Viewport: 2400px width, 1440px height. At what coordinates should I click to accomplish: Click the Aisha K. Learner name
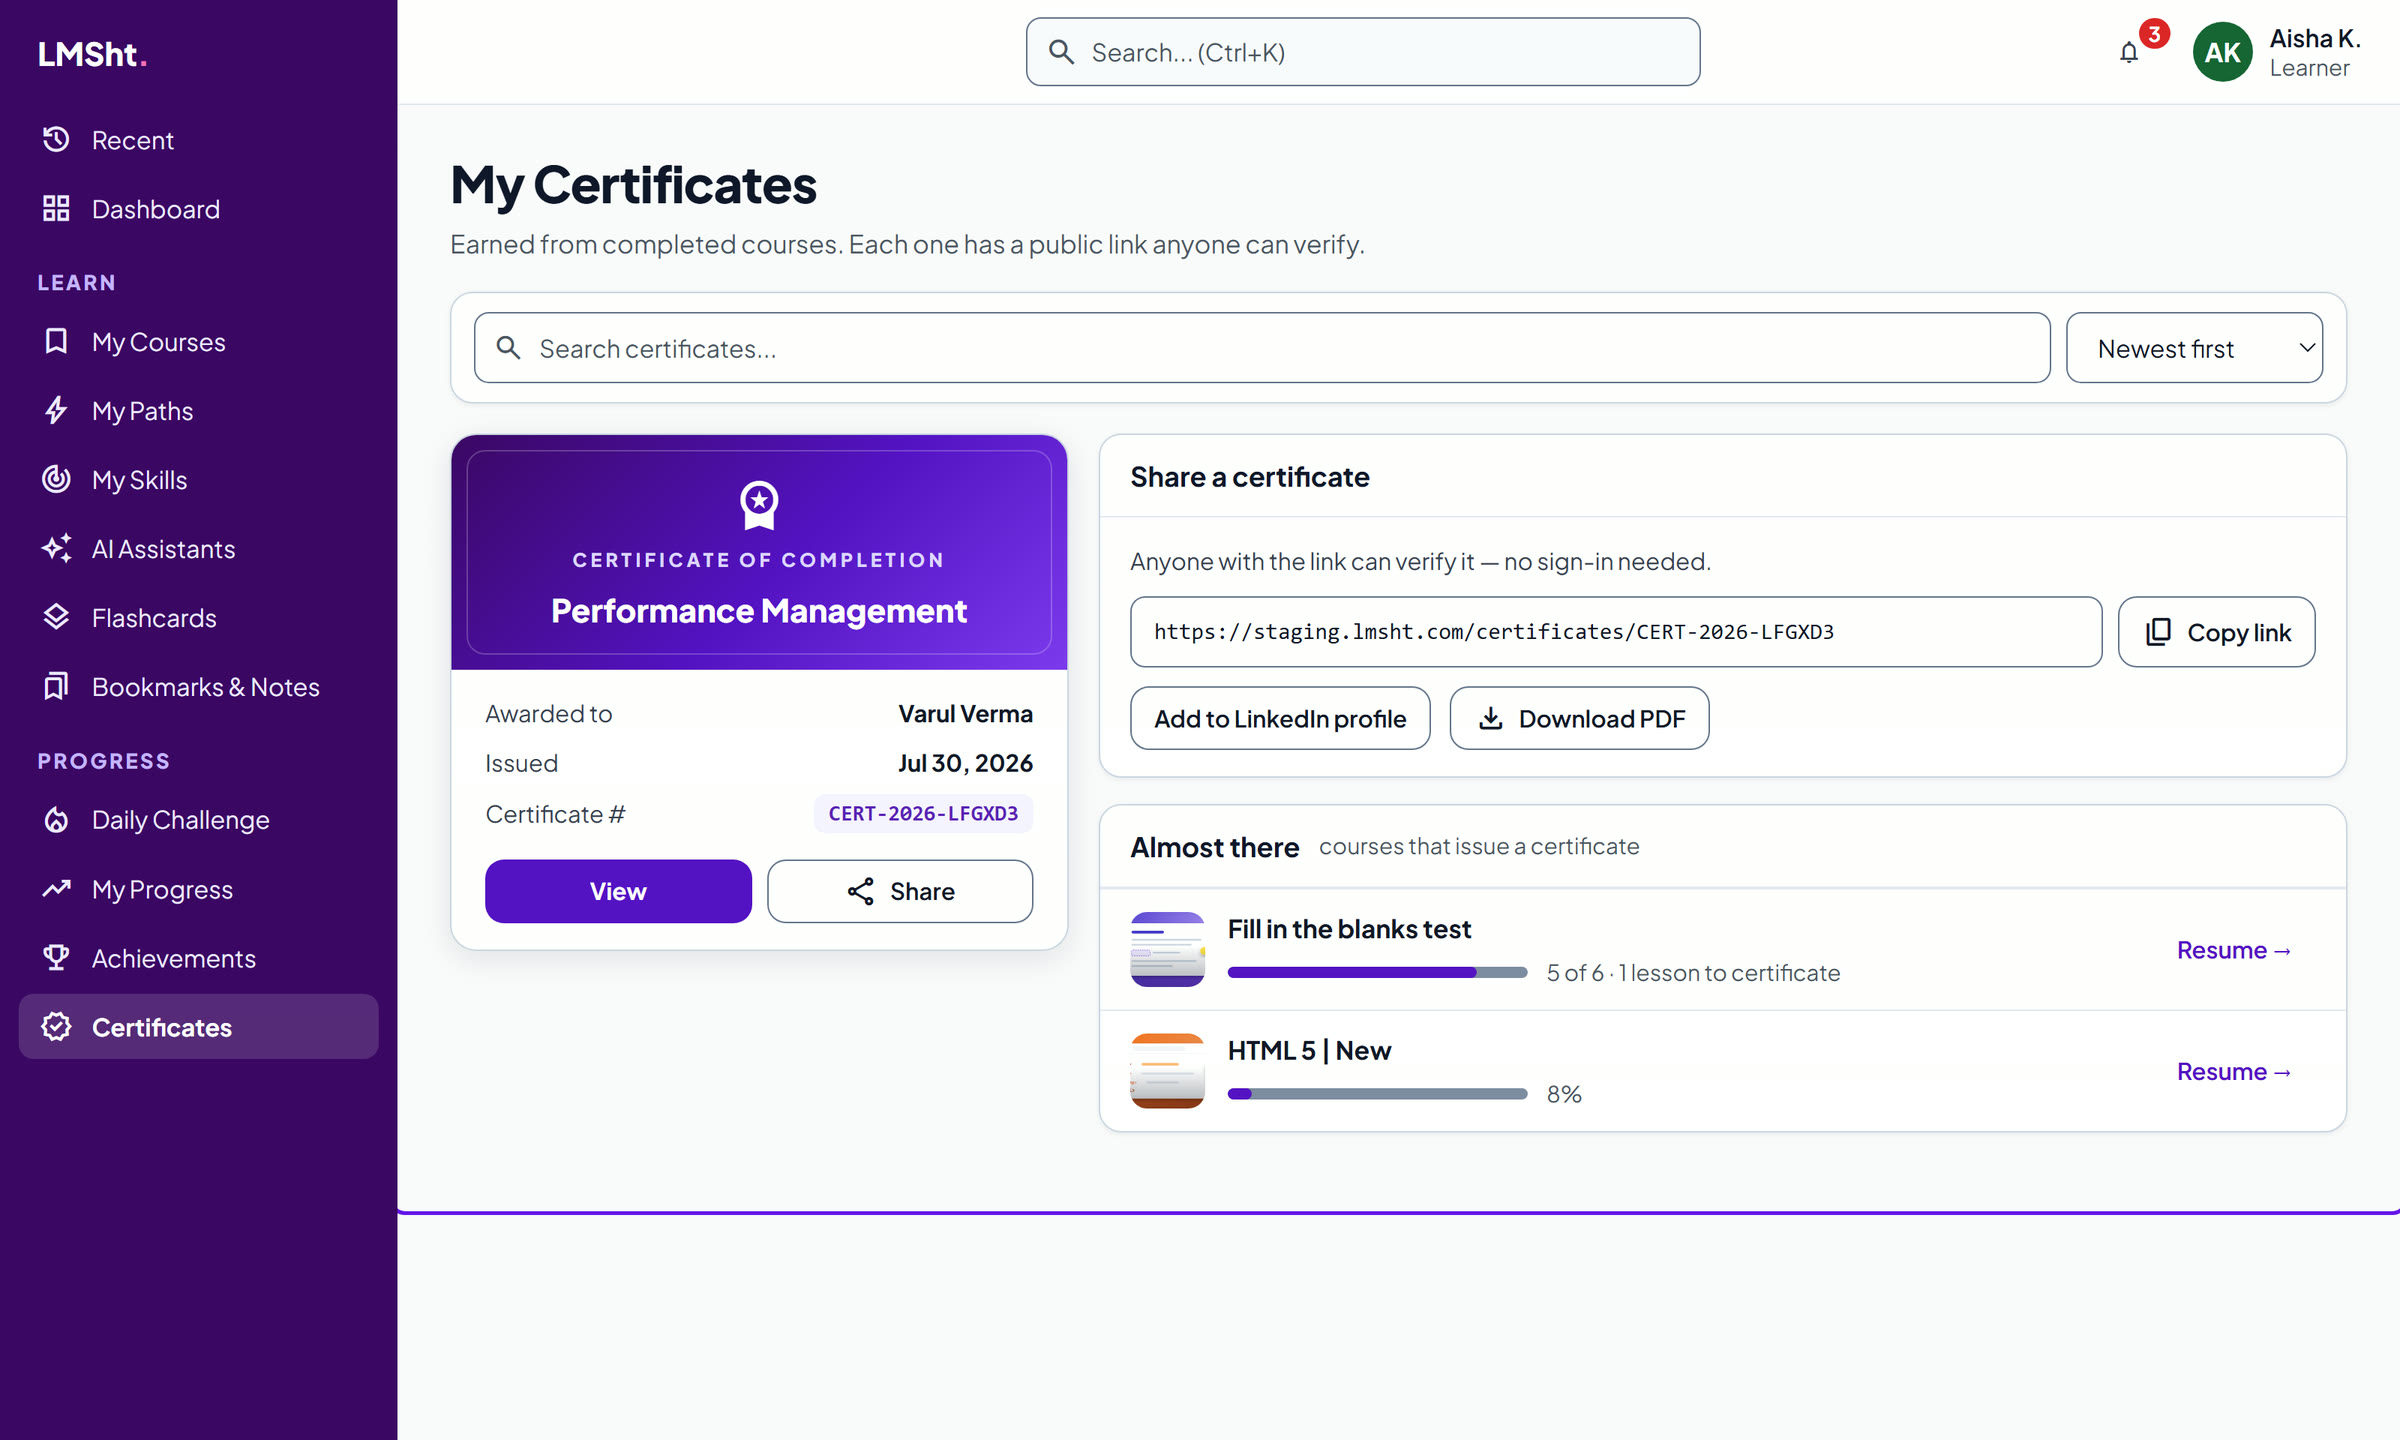pos(2314,52)
